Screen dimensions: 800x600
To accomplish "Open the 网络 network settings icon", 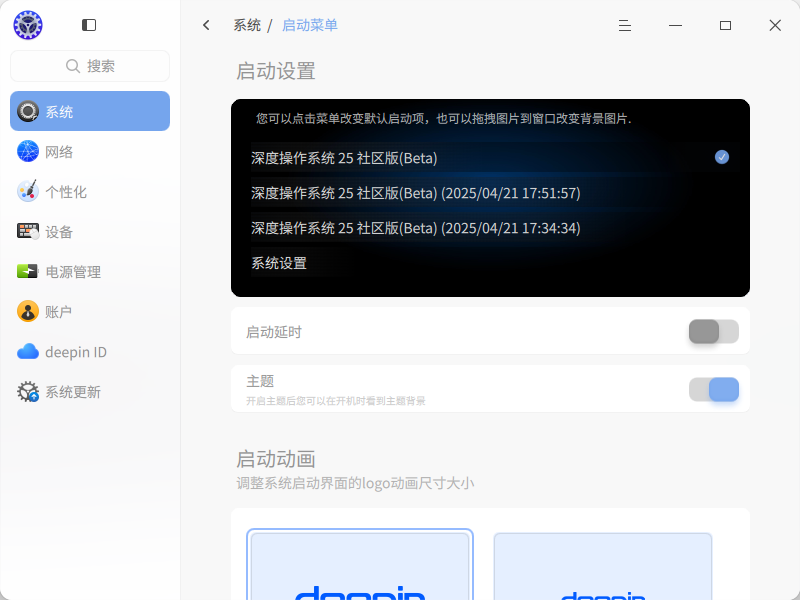I will (28, 152).
